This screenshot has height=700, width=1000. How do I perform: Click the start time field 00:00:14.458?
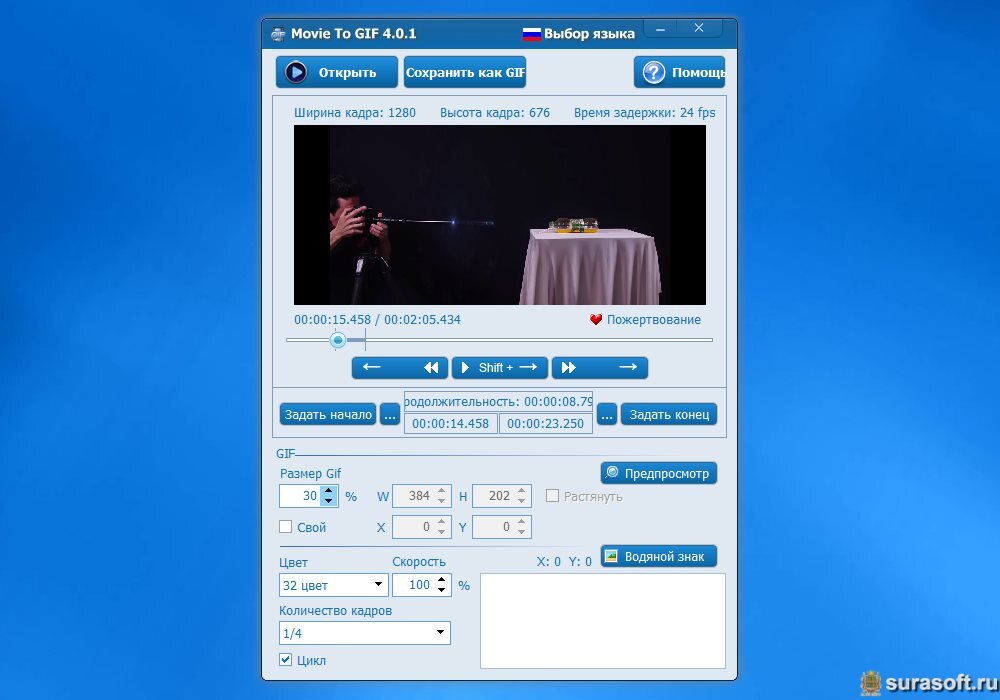coord(450,423)
